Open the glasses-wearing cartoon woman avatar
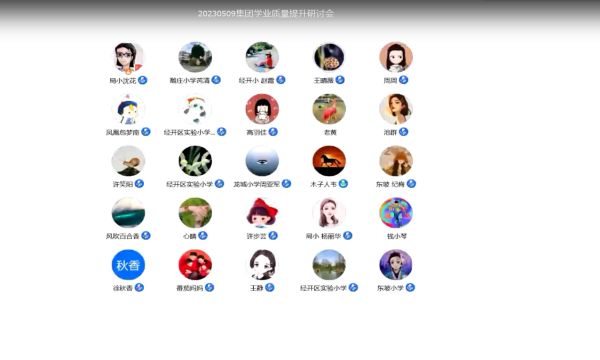600x360 pixels. [128, 57]
